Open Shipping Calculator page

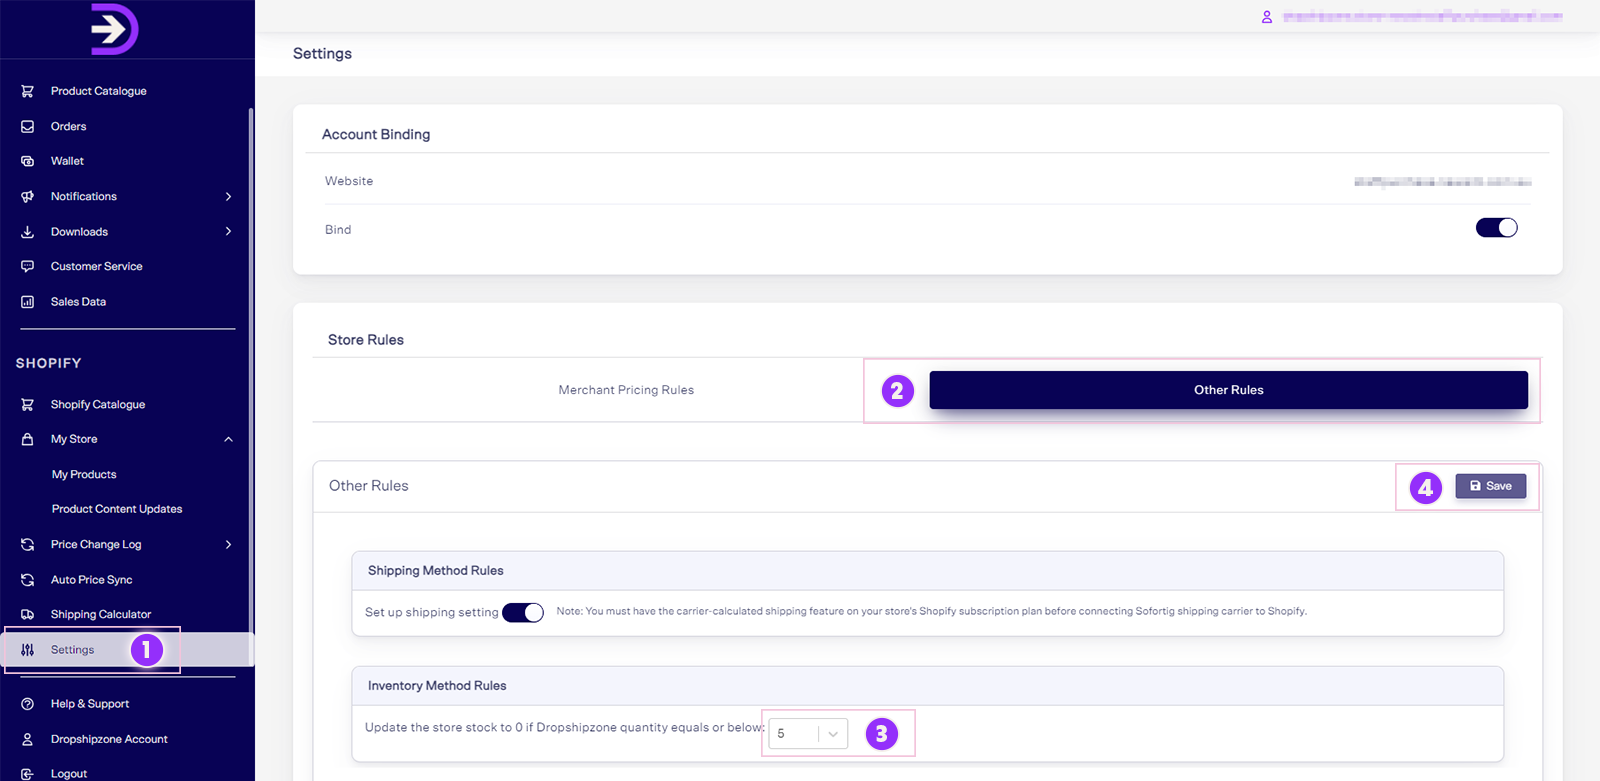point(101,615)
